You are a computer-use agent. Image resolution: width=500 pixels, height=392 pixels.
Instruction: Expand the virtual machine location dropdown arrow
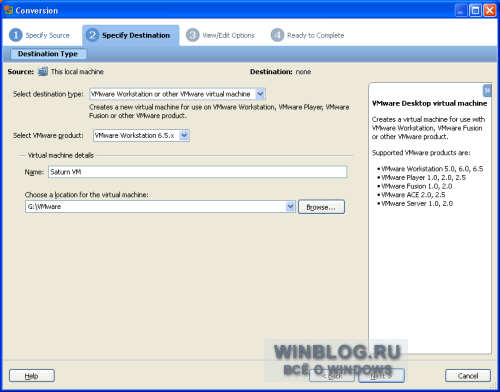pyautogui.click(x=290, y=207)
